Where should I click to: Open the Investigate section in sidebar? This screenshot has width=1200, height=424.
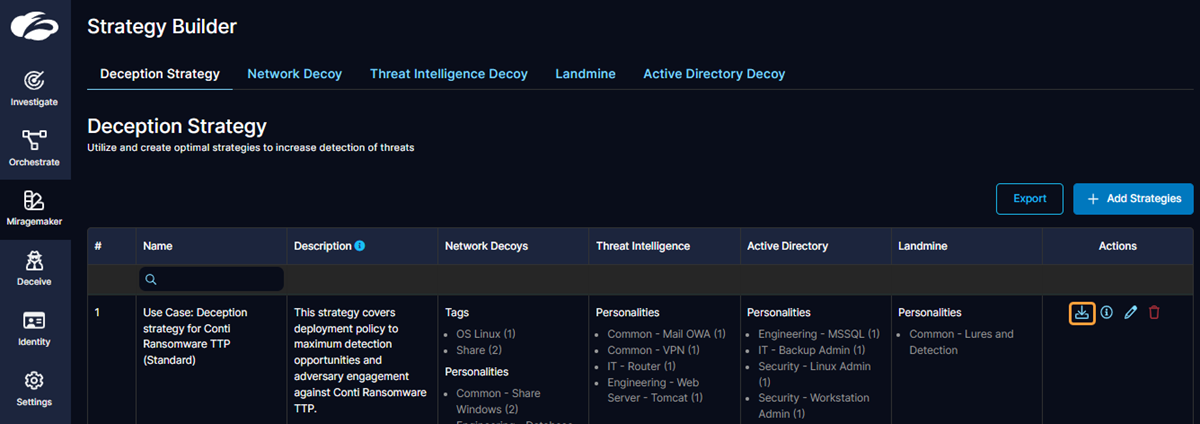(x=34, y=87)
